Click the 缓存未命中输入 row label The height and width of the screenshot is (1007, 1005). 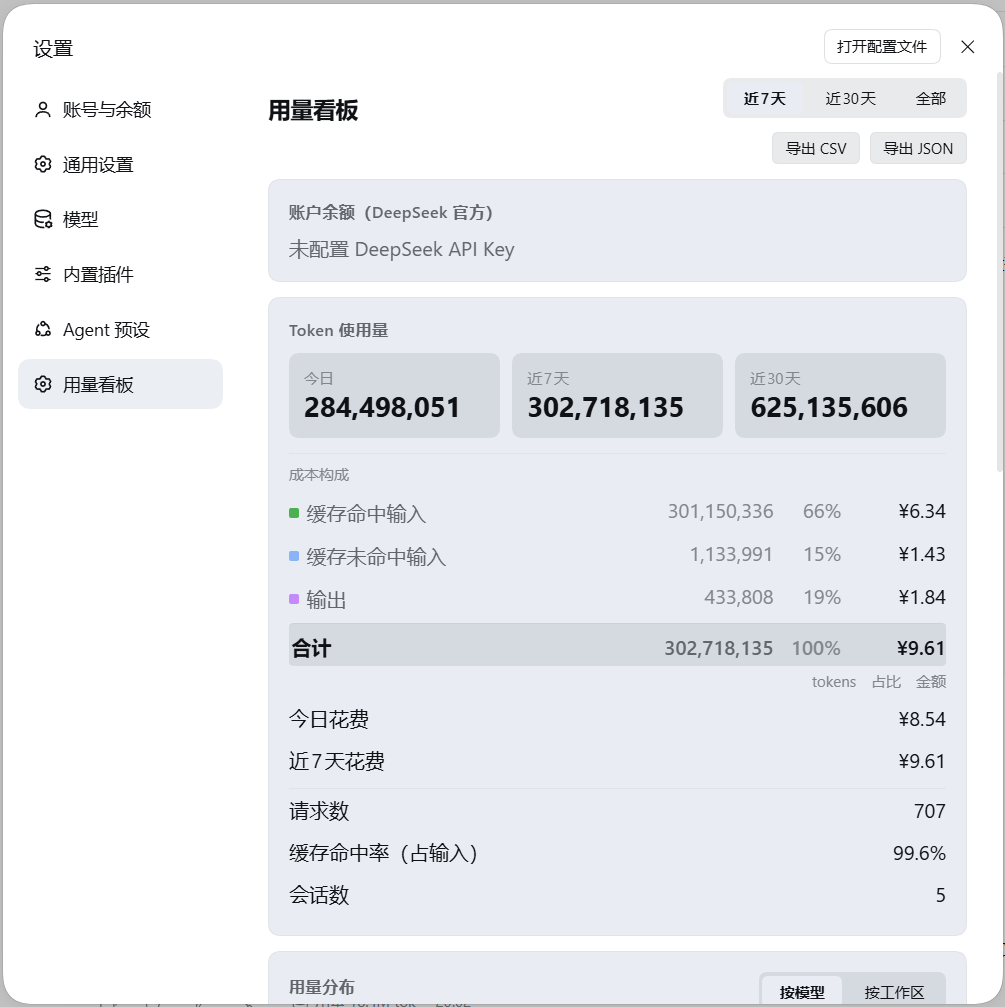pos(376,557)
